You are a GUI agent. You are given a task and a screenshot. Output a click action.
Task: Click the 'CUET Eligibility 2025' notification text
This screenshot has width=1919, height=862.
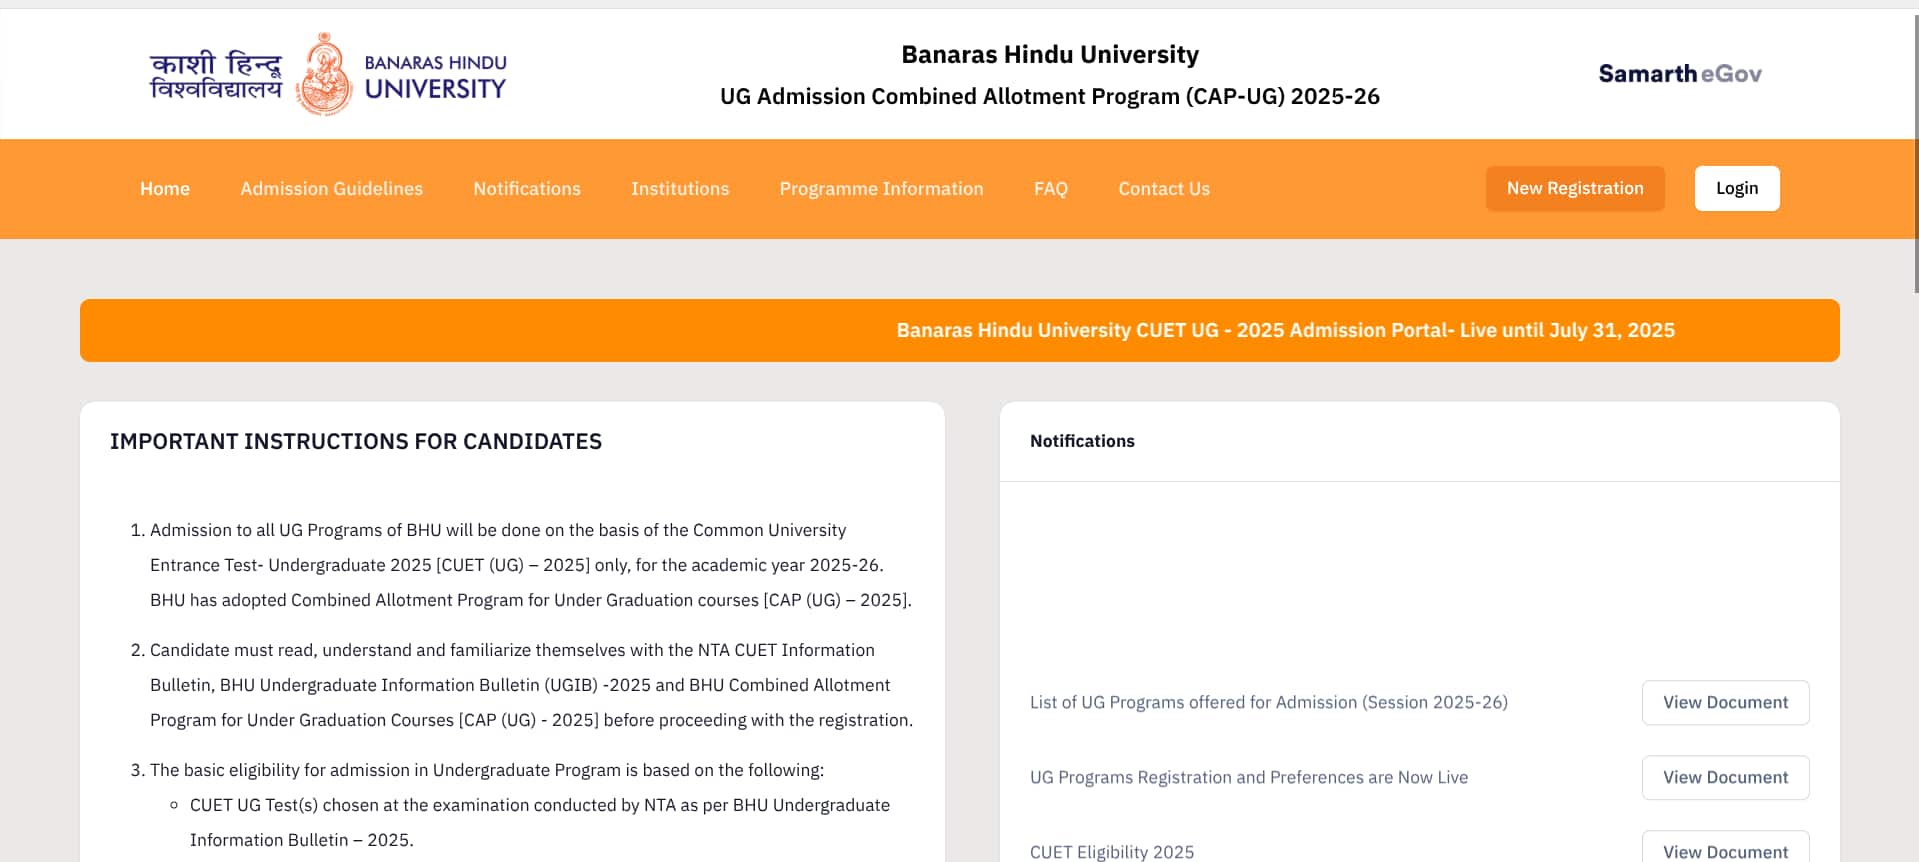pyautogui.click(x=1112, y=852)
